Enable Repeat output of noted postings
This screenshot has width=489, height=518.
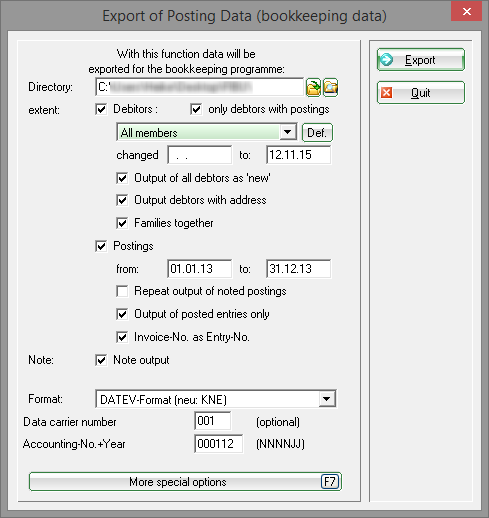click(122, 291)
